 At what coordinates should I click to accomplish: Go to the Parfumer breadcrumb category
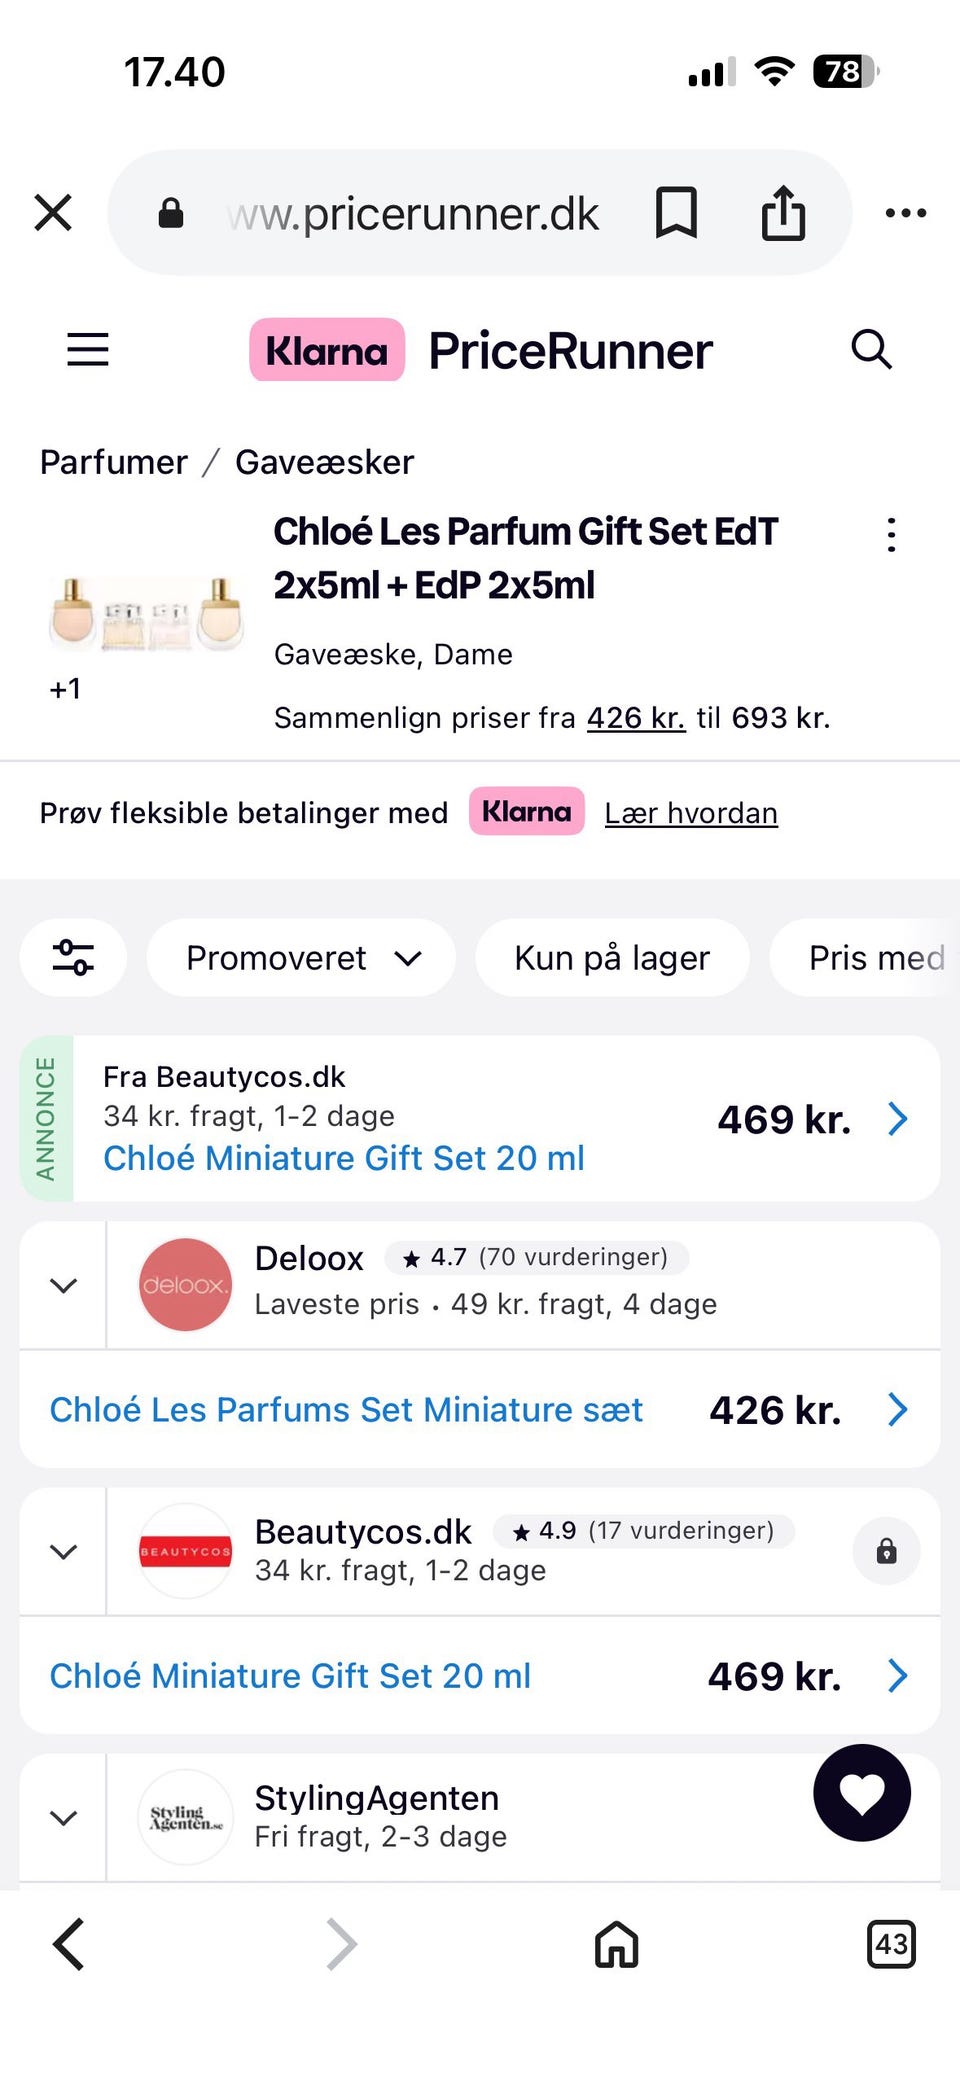[x=114, y=462]
